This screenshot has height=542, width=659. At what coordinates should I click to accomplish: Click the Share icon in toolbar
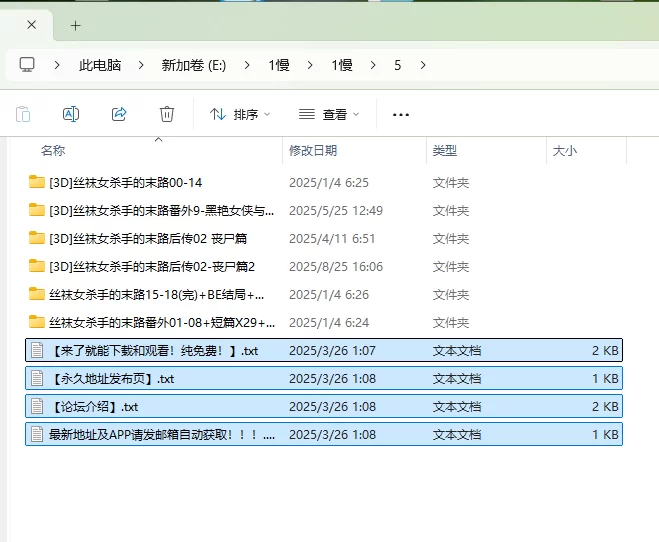coord(119,114)
